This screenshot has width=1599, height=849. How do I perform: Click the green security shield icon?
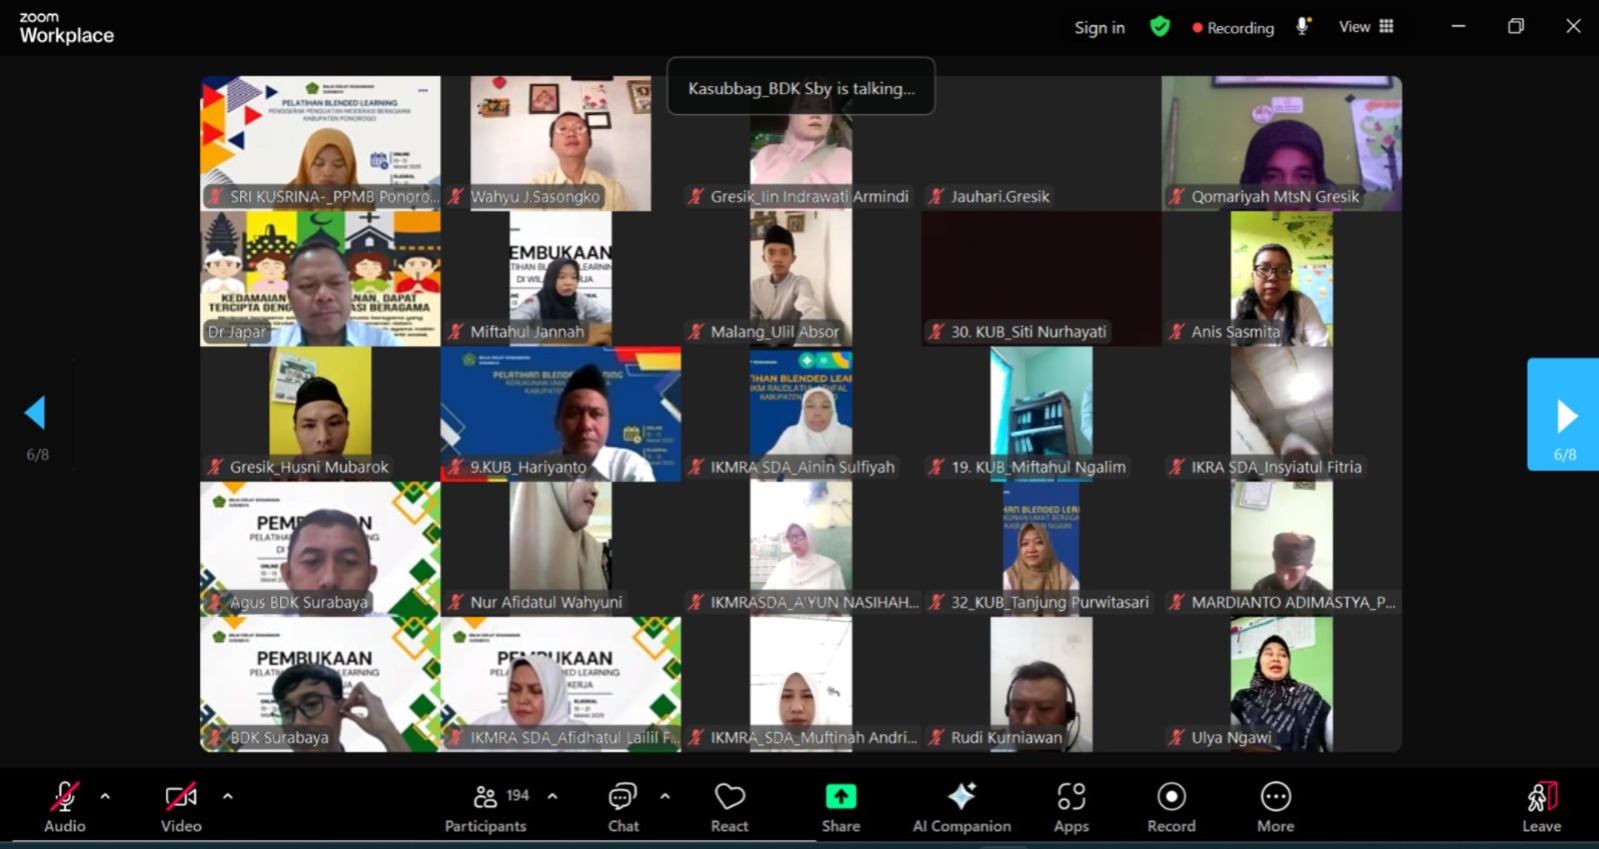pyautogui.click(x=1160, y=27)
